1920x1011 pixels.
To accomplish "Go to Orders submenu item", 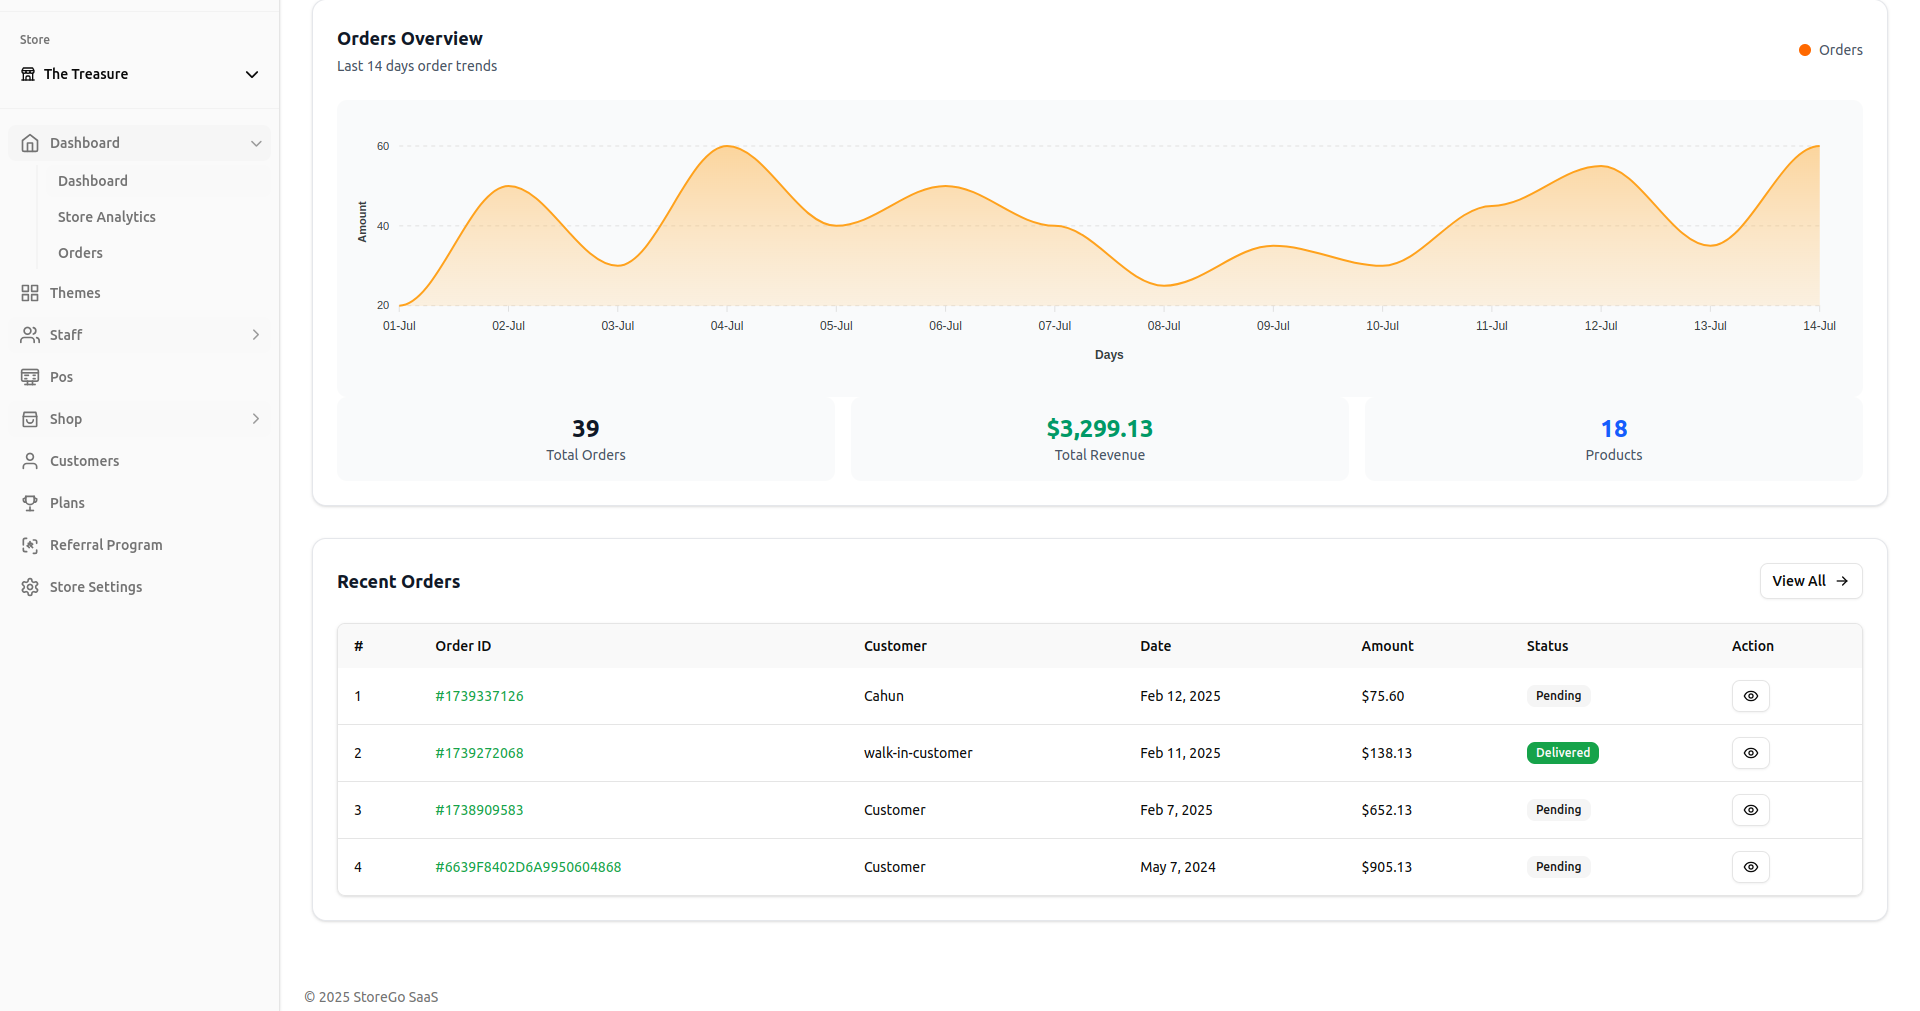I will click(80, 253).
